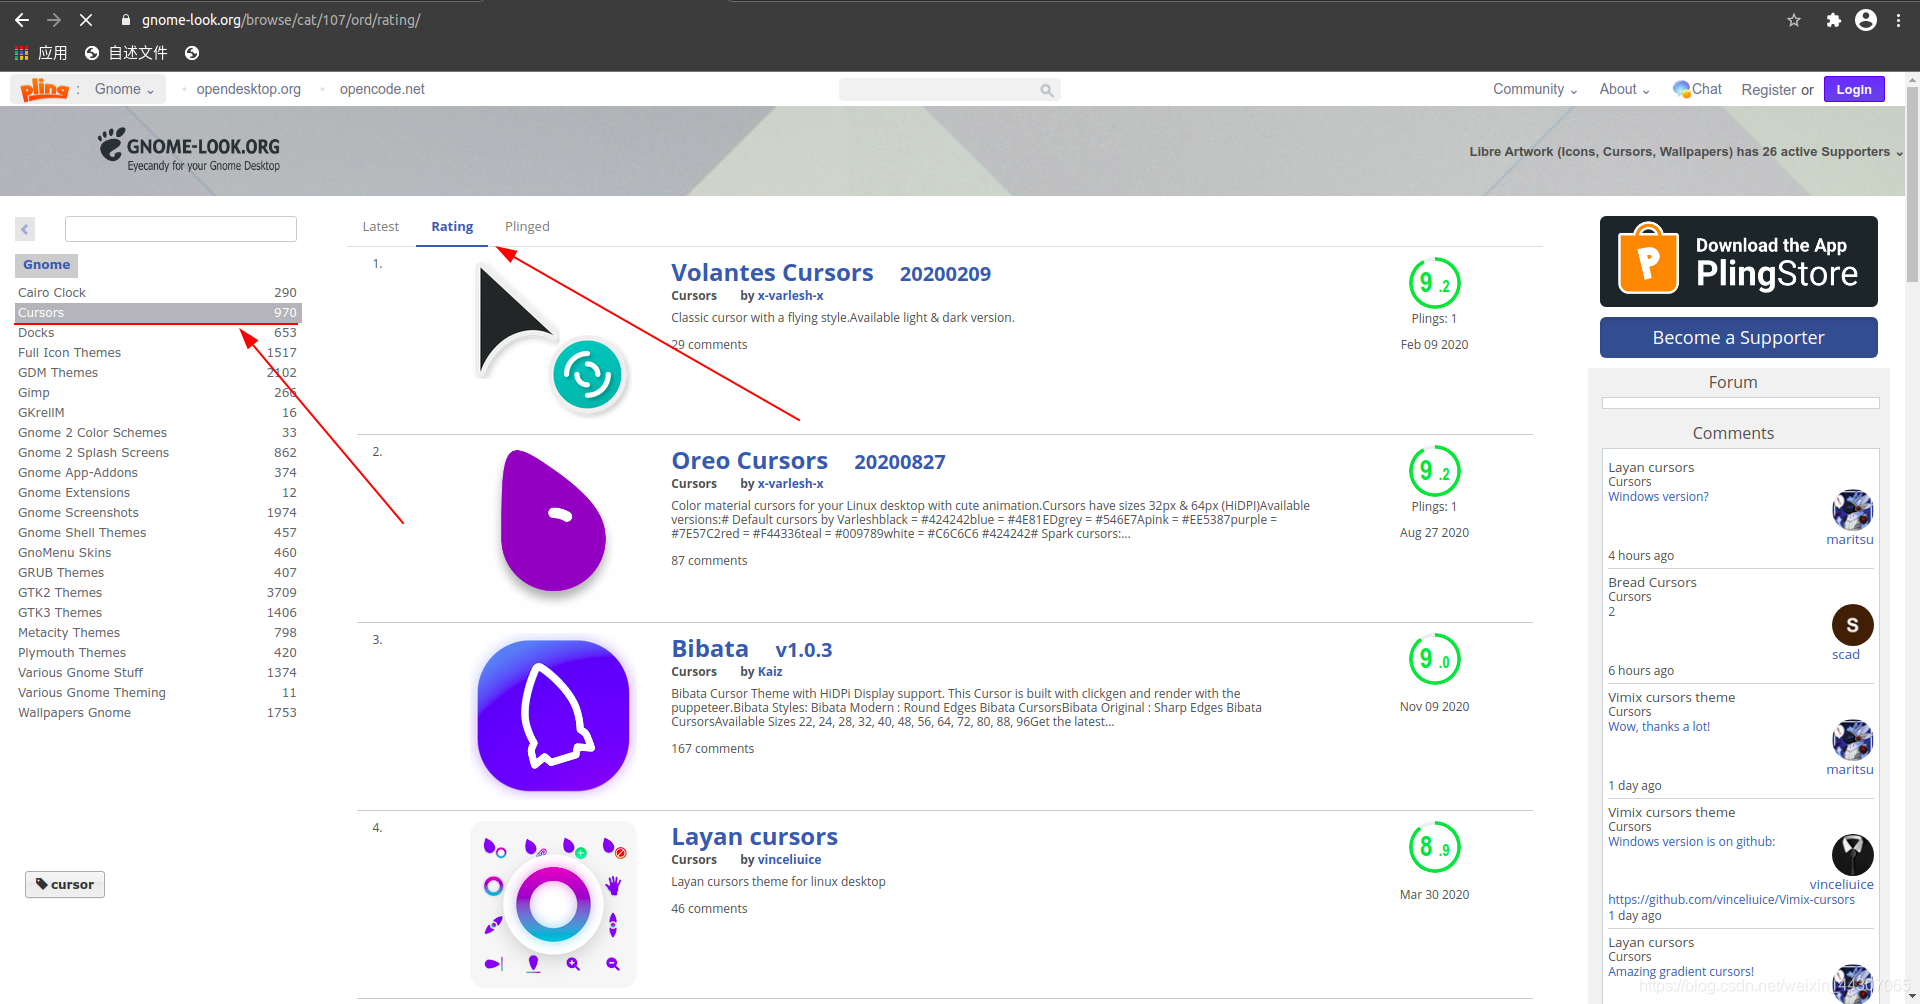Open the Vimix-cursors GitHub link
The height and width of the screenshot is (1004, 1920).
[x=1731, y=900]
